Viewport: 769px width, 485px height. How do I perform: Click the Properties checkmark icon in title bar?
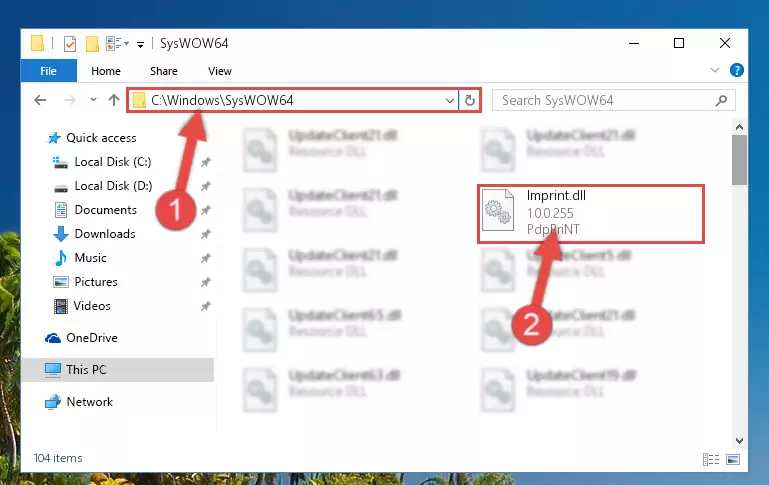70,44
